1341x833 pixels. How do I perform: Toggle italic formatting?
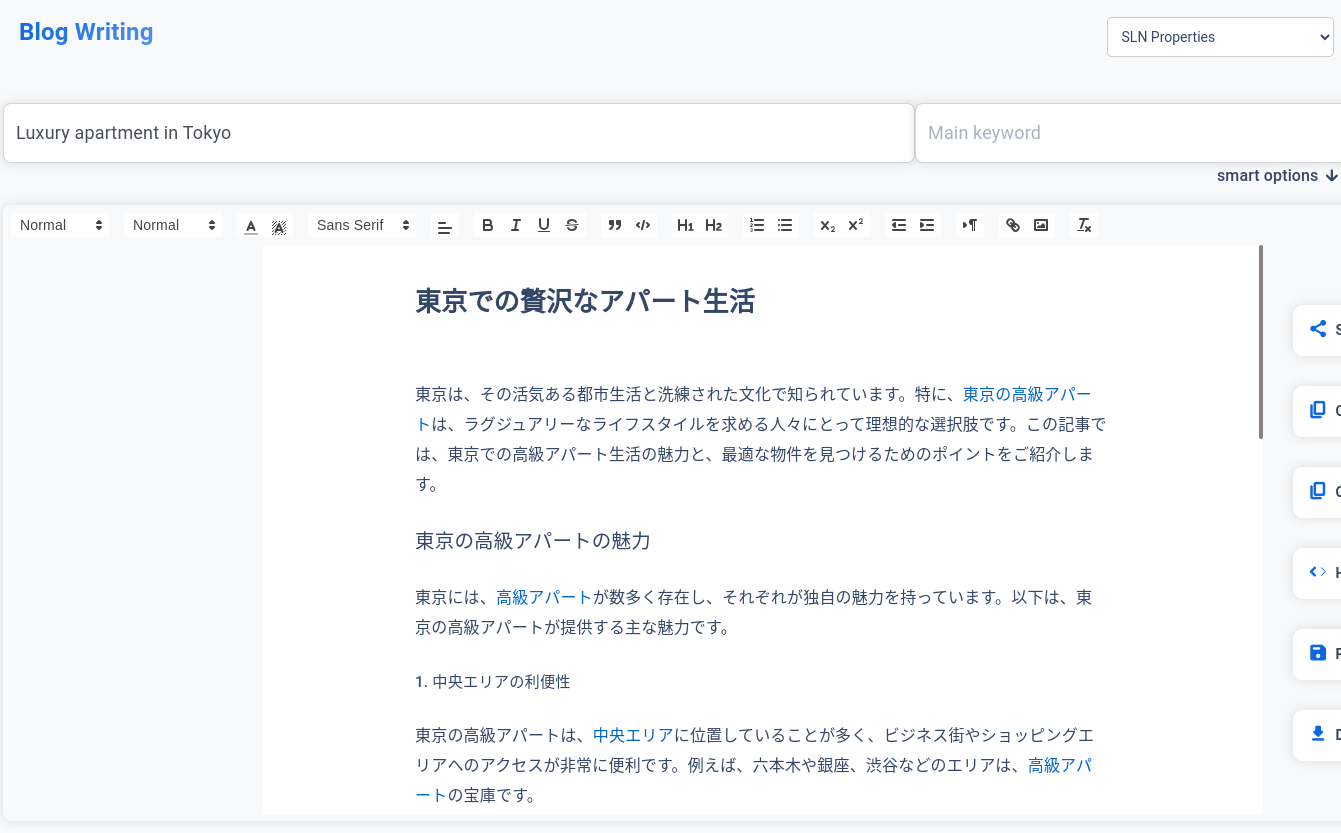516,225
